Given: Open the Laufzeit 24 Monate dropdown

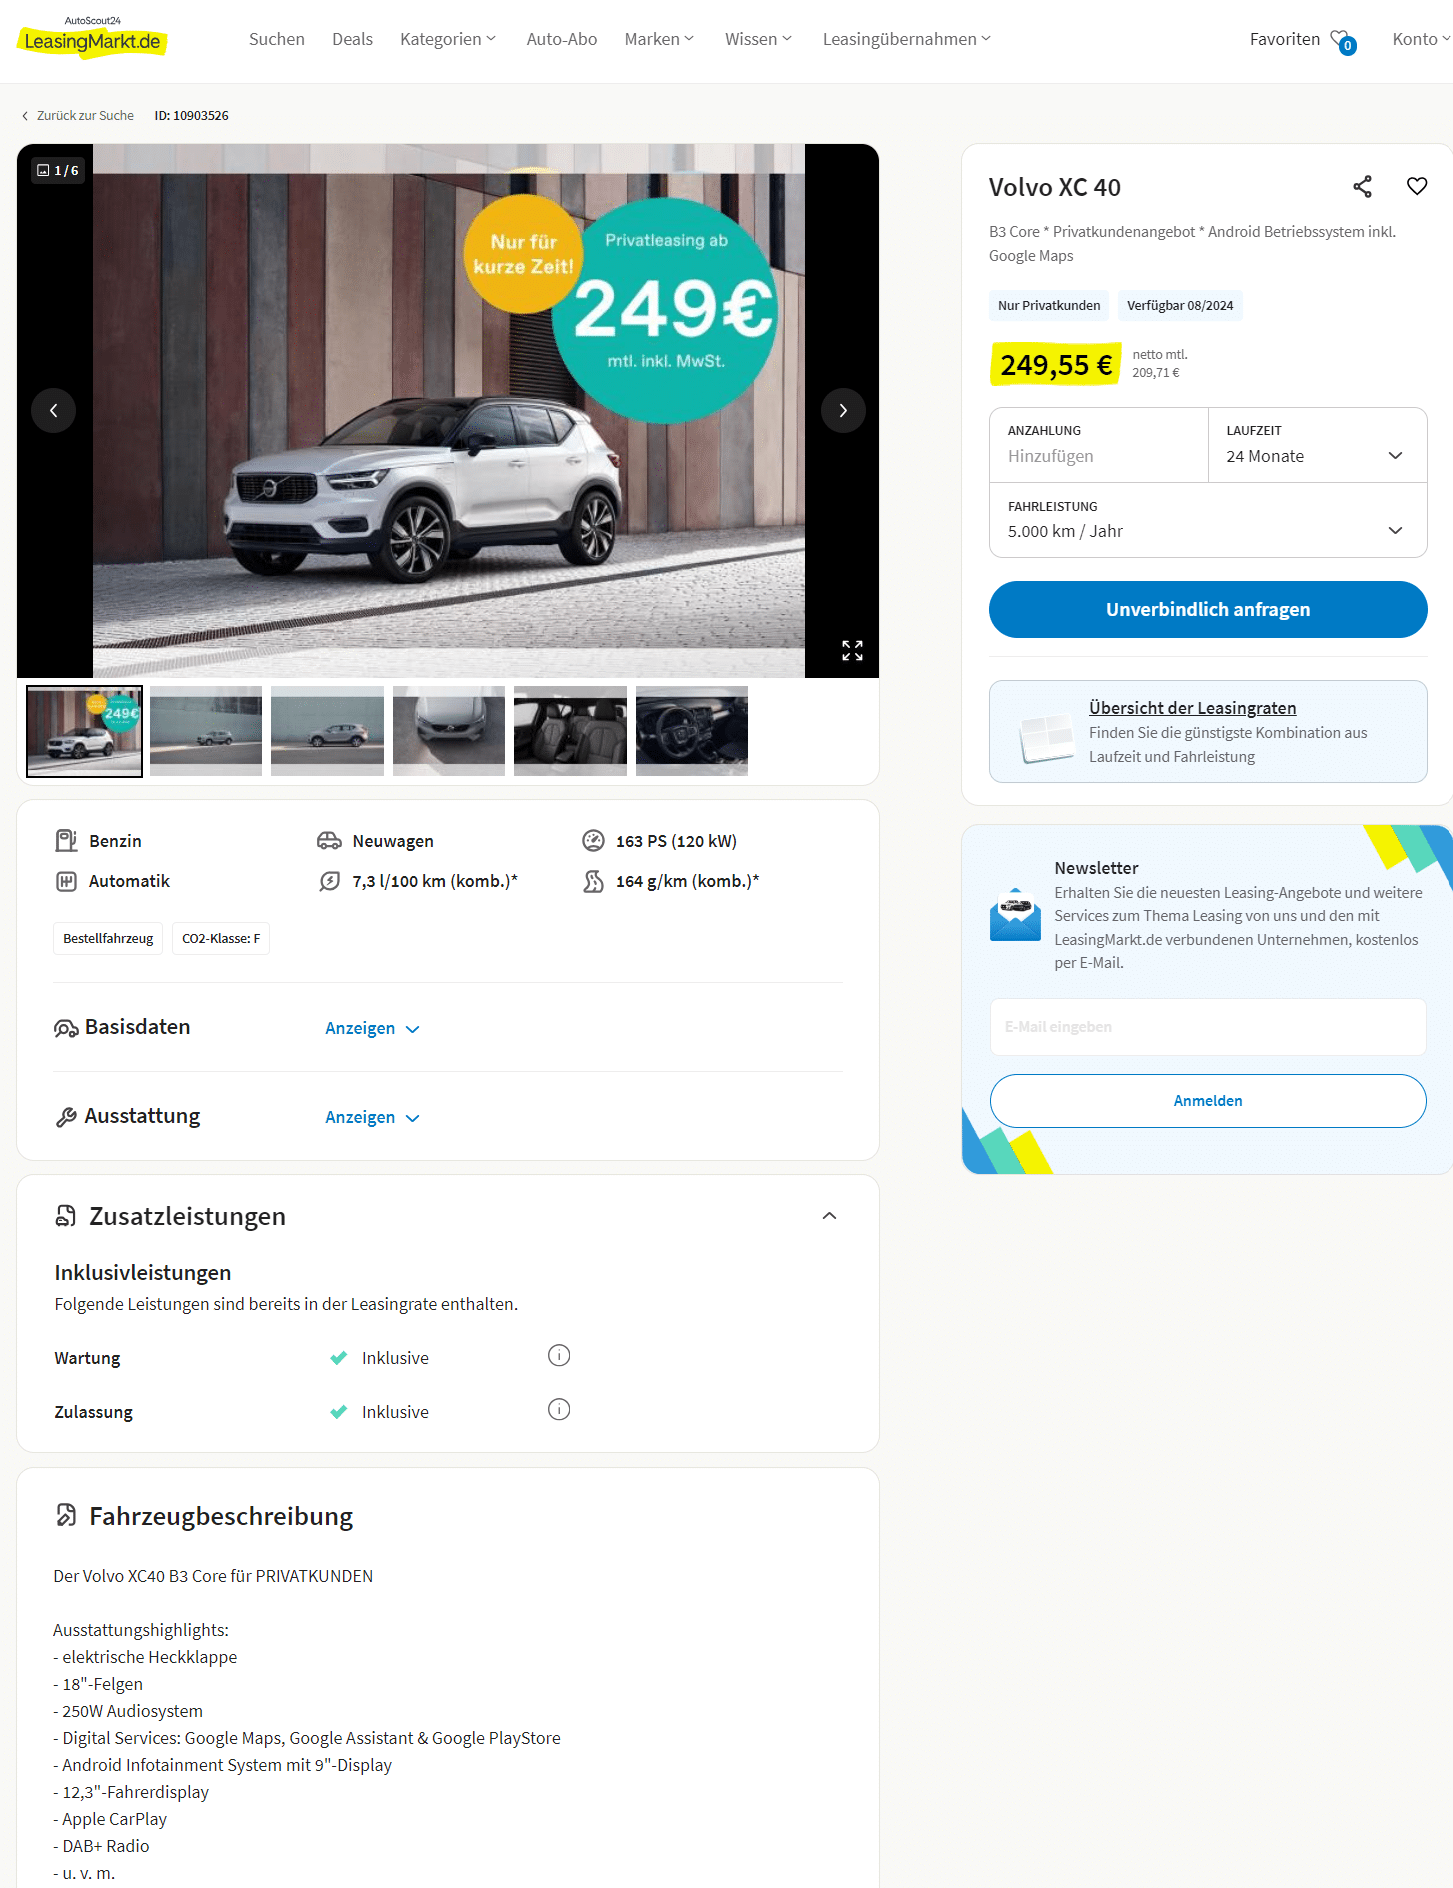Looking at the screenshot, I should click(x=1317, y=445).
